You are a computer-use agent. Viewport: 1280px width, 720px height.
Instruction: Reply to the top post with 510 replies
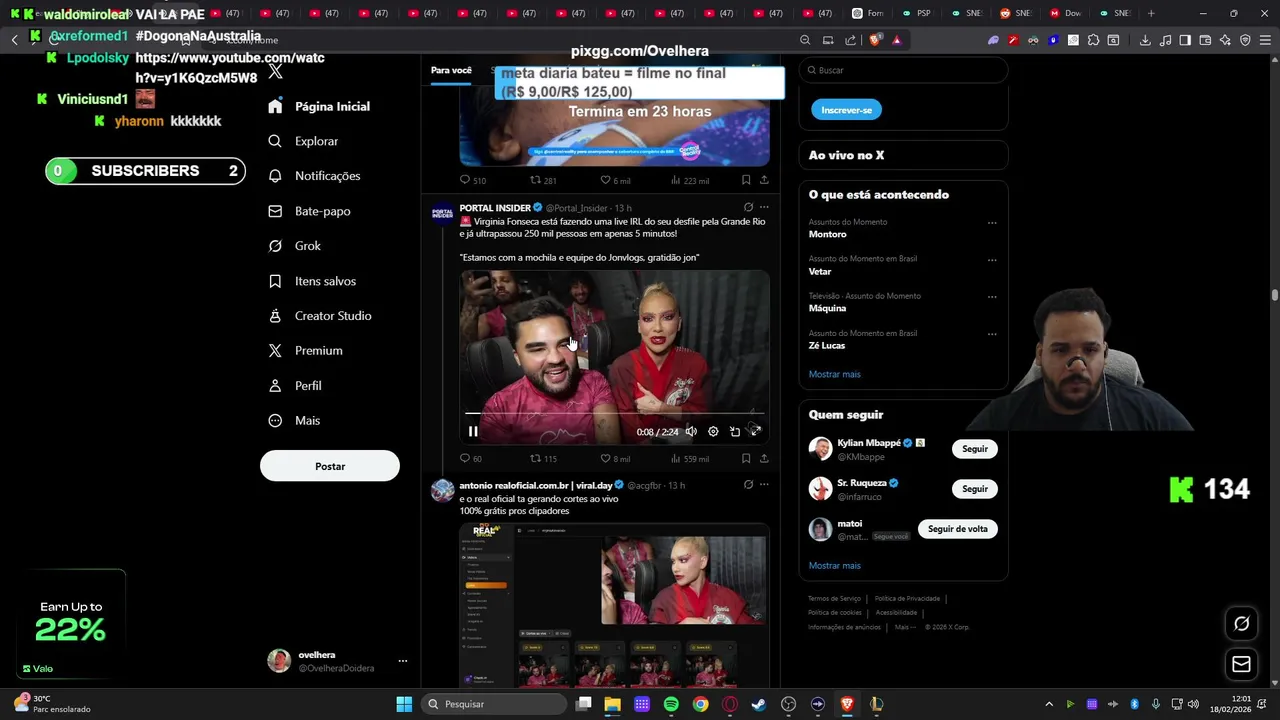point(472,181)
